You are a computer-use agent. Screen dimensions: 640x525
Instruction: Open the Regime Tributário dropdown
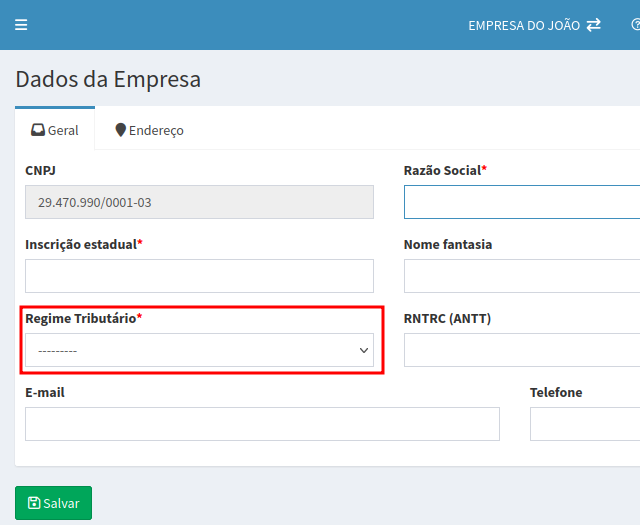(199, 351)
